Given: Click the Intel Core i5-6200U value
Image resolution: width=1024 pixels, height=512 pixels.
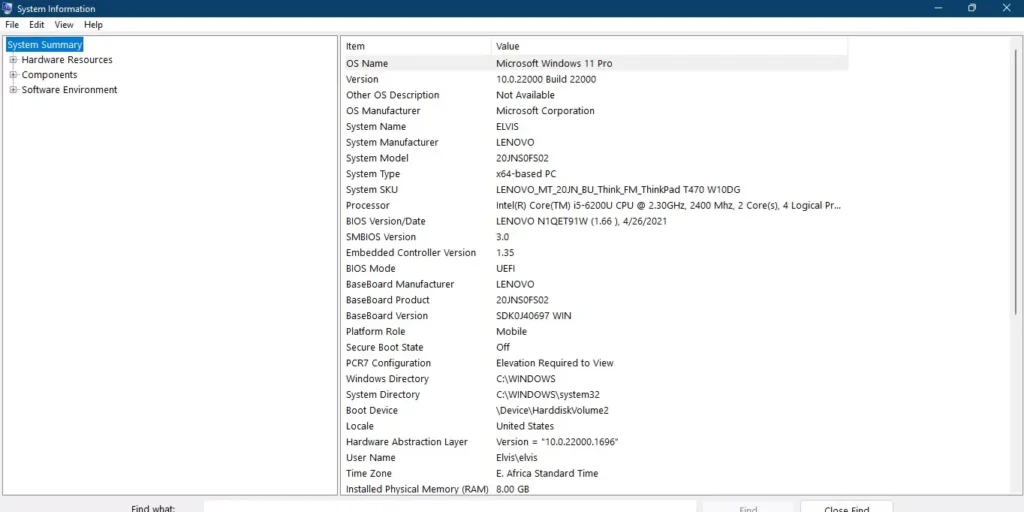Looking at the screenshot, I should coord(669,205).
